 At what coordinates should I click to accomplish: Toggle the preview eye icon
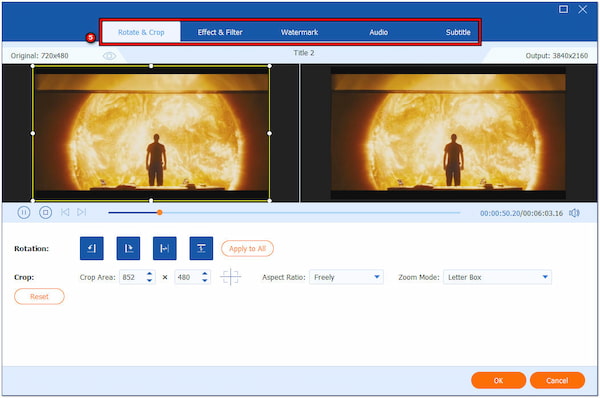click(x=109, y=56)
